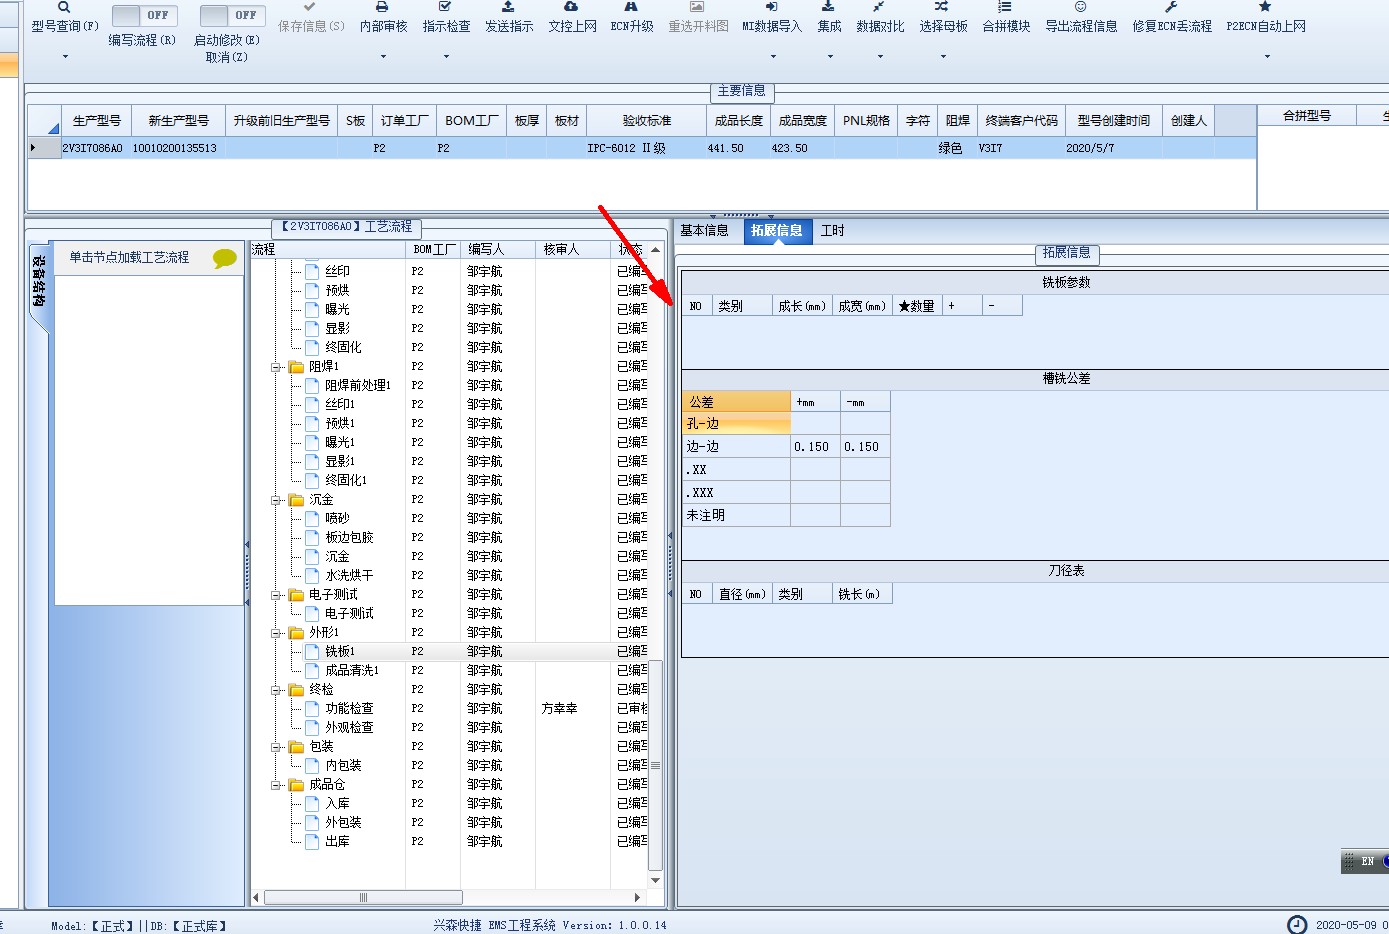Click the P2ECN自动上网 star icon
This screenshot has width=1389, height=934.
pos(1265,7)
